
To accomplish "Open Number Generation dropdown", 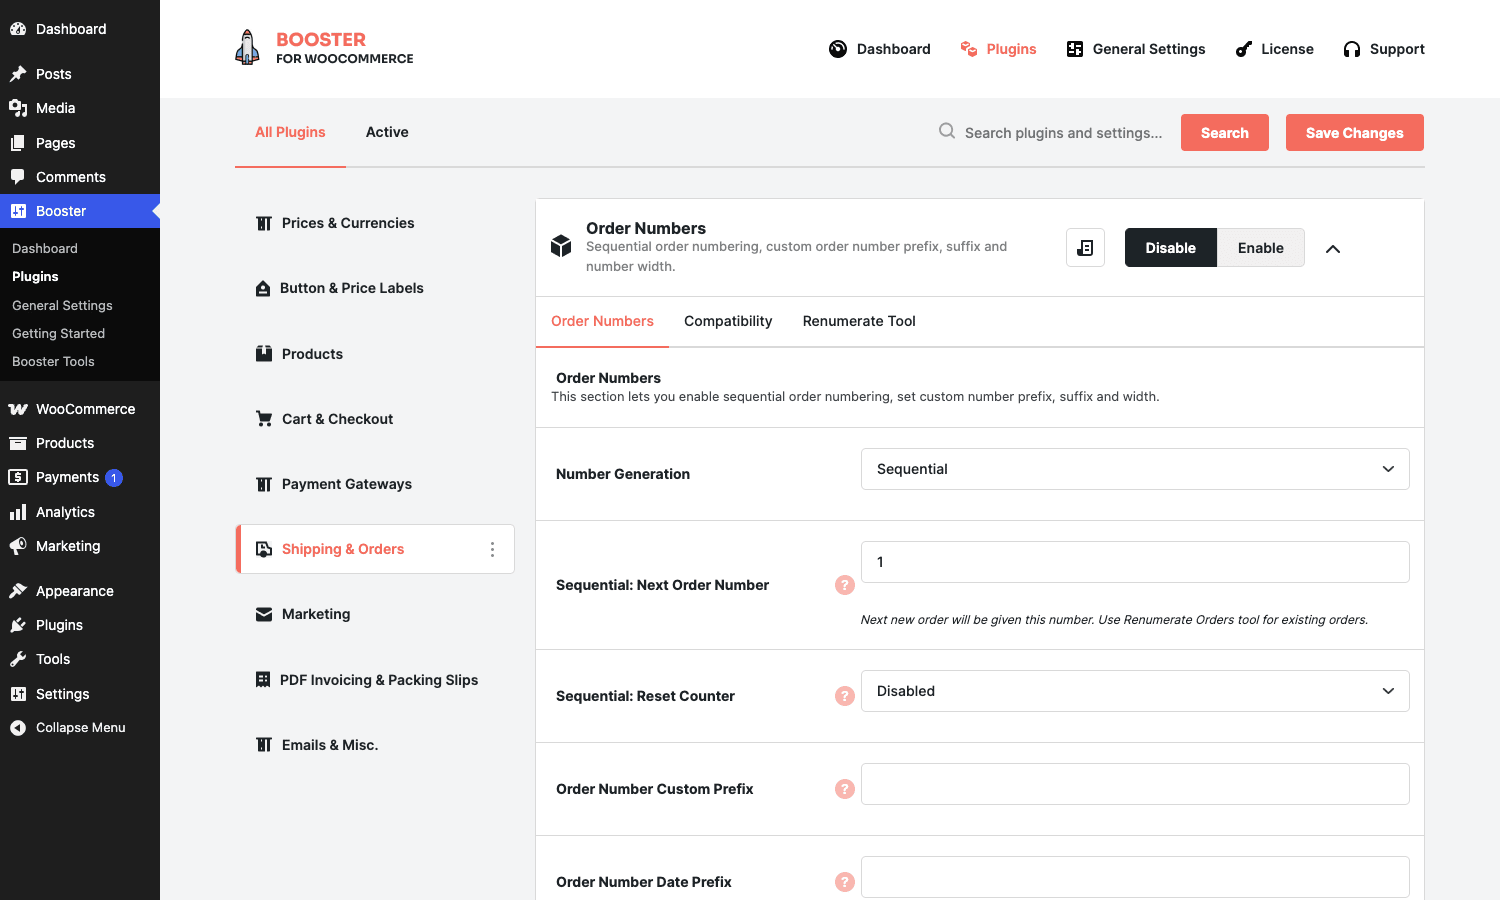I will click(x=1135, y=469).
